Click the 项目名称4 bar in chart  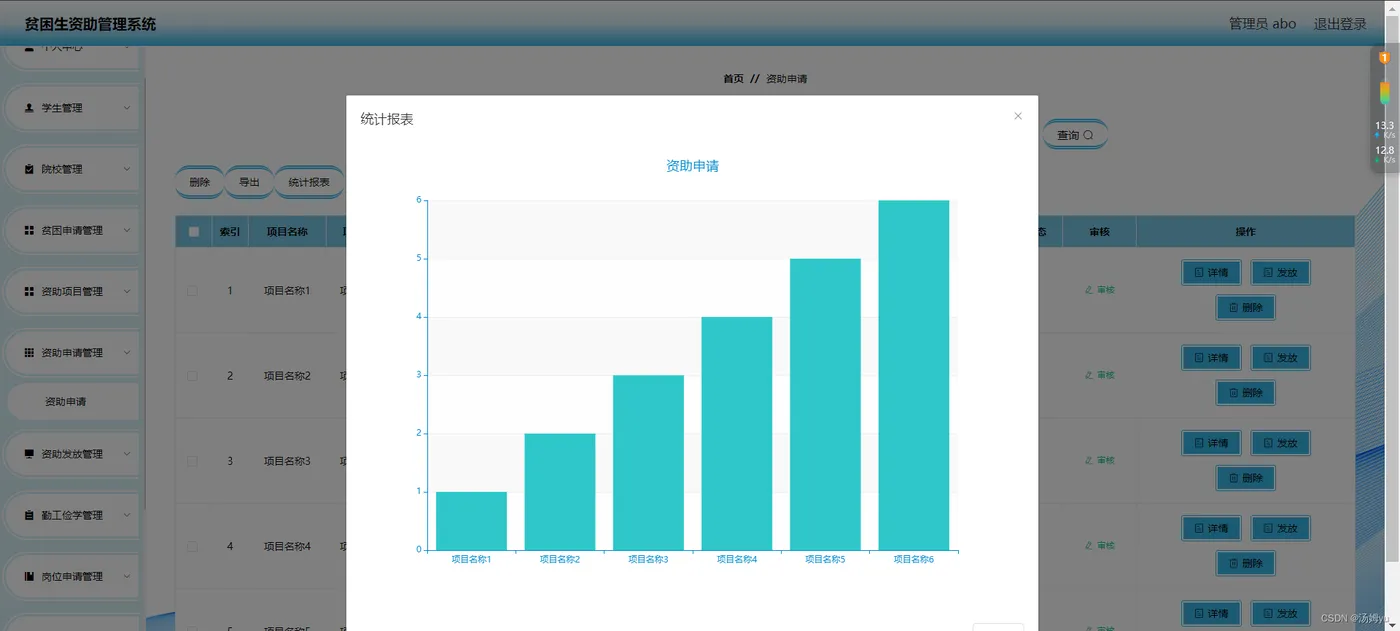pos(737,433)
